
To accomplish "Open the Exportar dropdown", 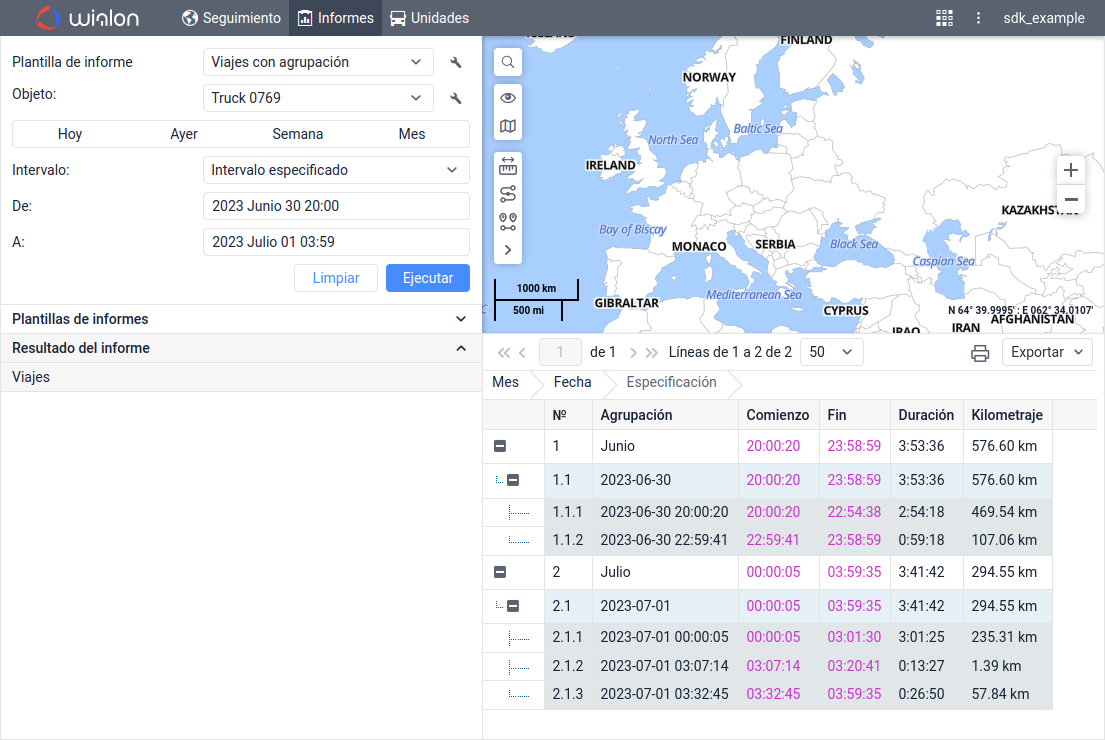I will click(x=1047, y=352).
